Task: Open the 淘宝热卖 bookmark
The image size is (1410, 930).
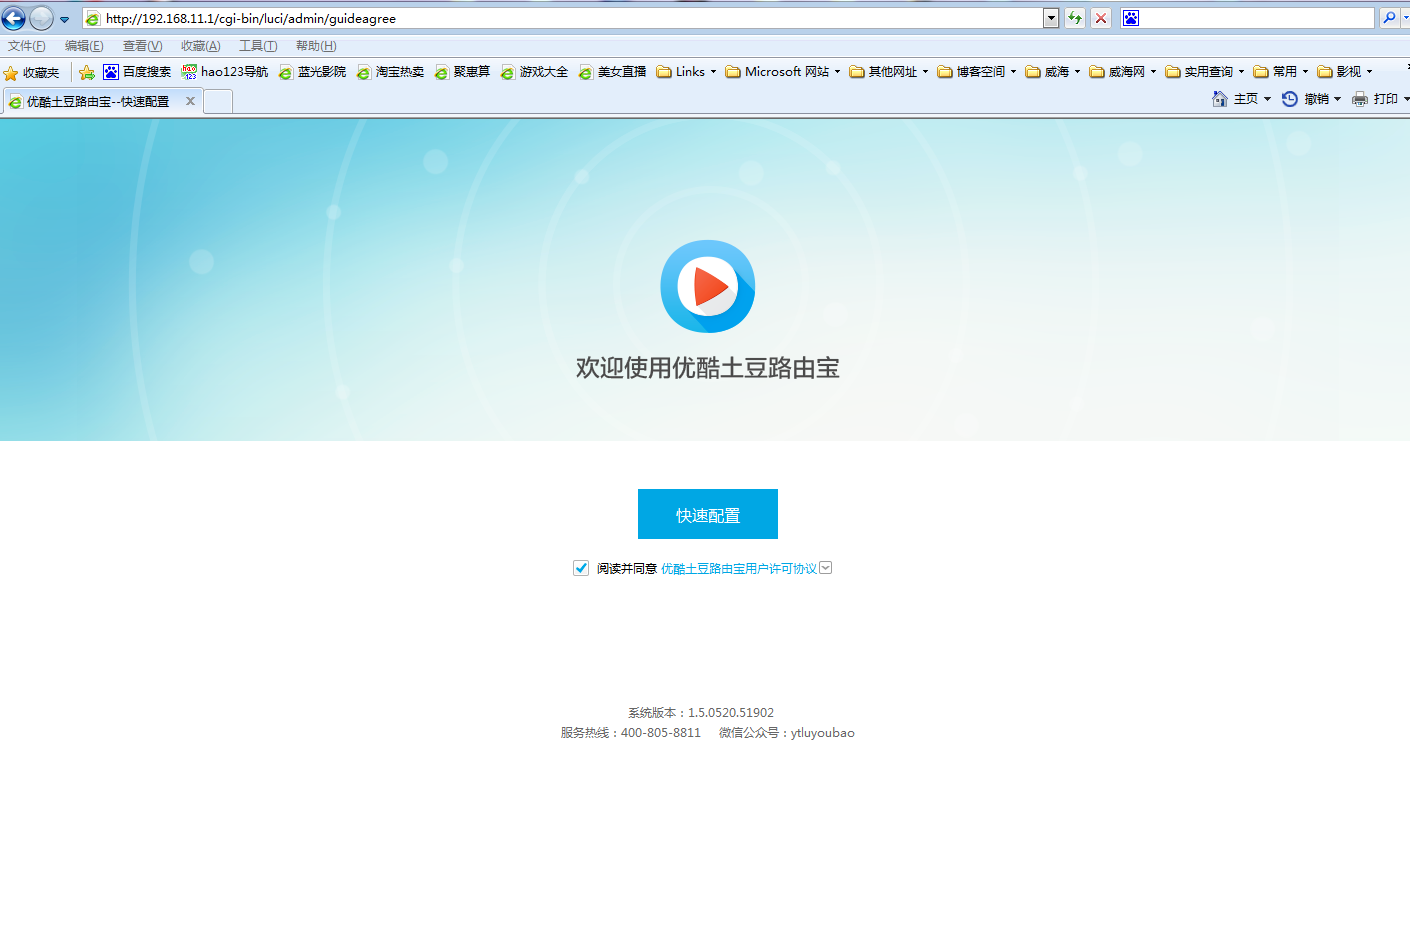Action: pyautogui.click(x=390, y=72)
